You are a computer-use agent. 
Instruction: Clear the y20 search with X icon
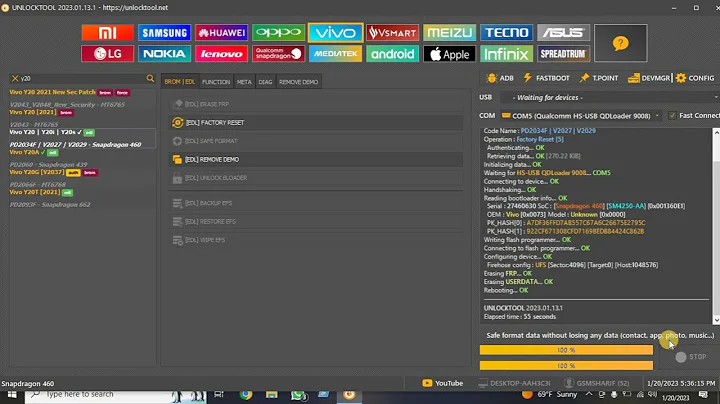(15, 79)
